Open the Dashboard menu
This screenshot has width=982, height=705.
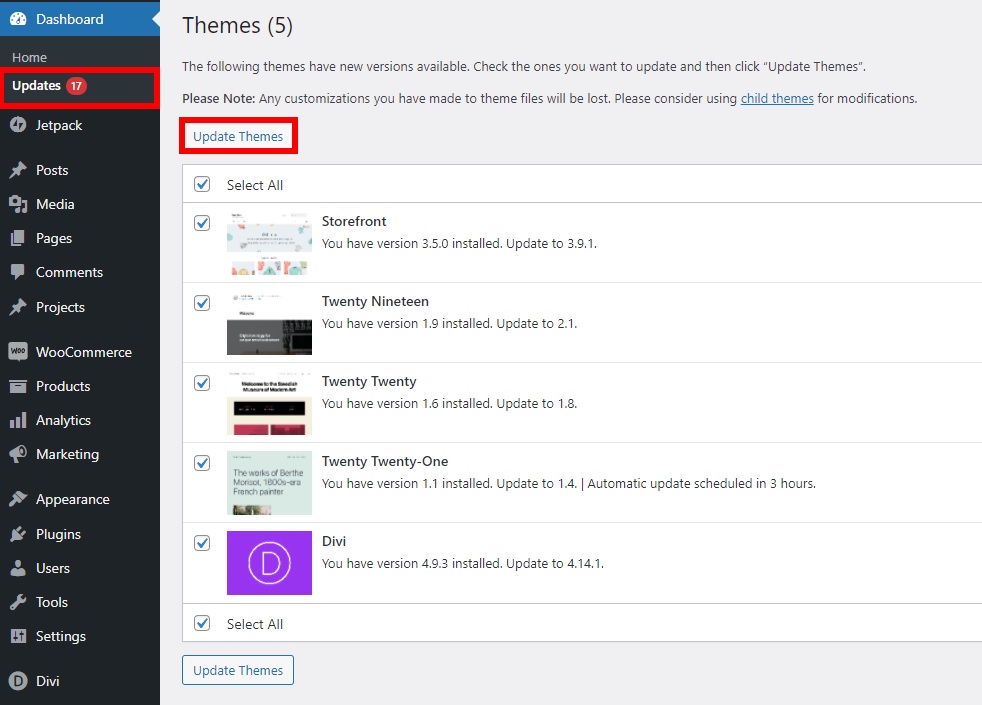[70, 19]
